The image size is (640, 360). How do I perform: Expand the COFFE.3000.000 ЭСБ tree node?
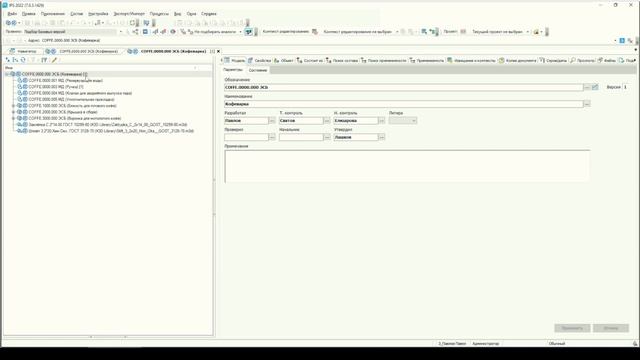pos(13,118)
